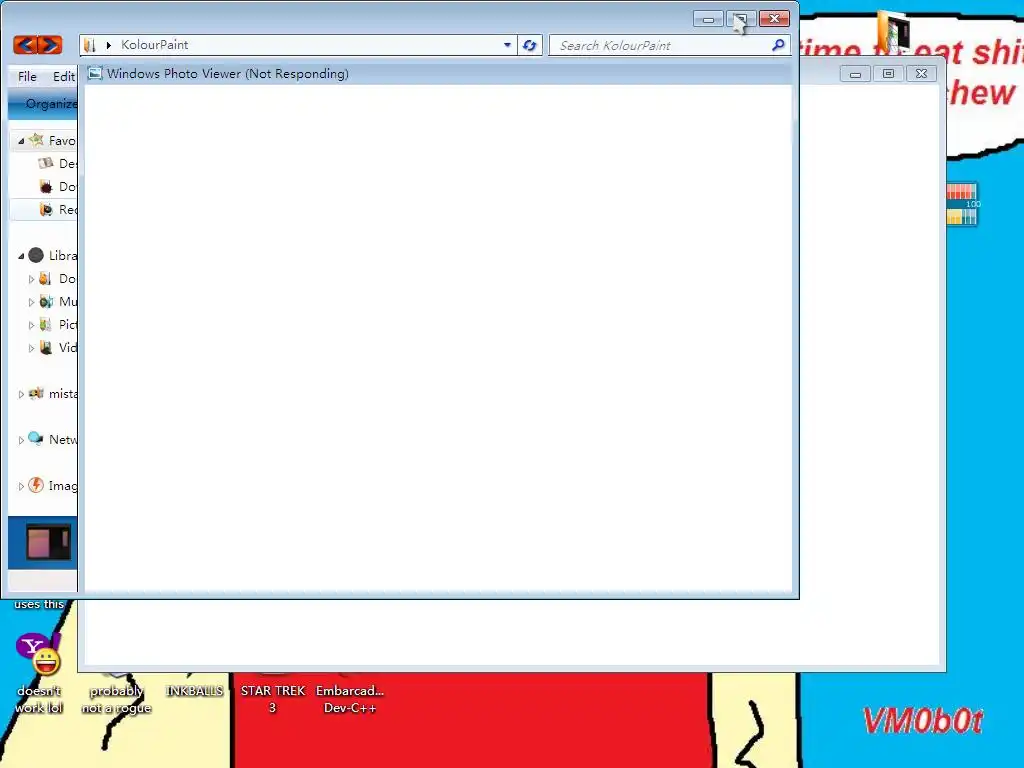This screenshot has width=1024, height=768.
Task: Close the not responding Photo Viewer
Action: pos(921,74)
